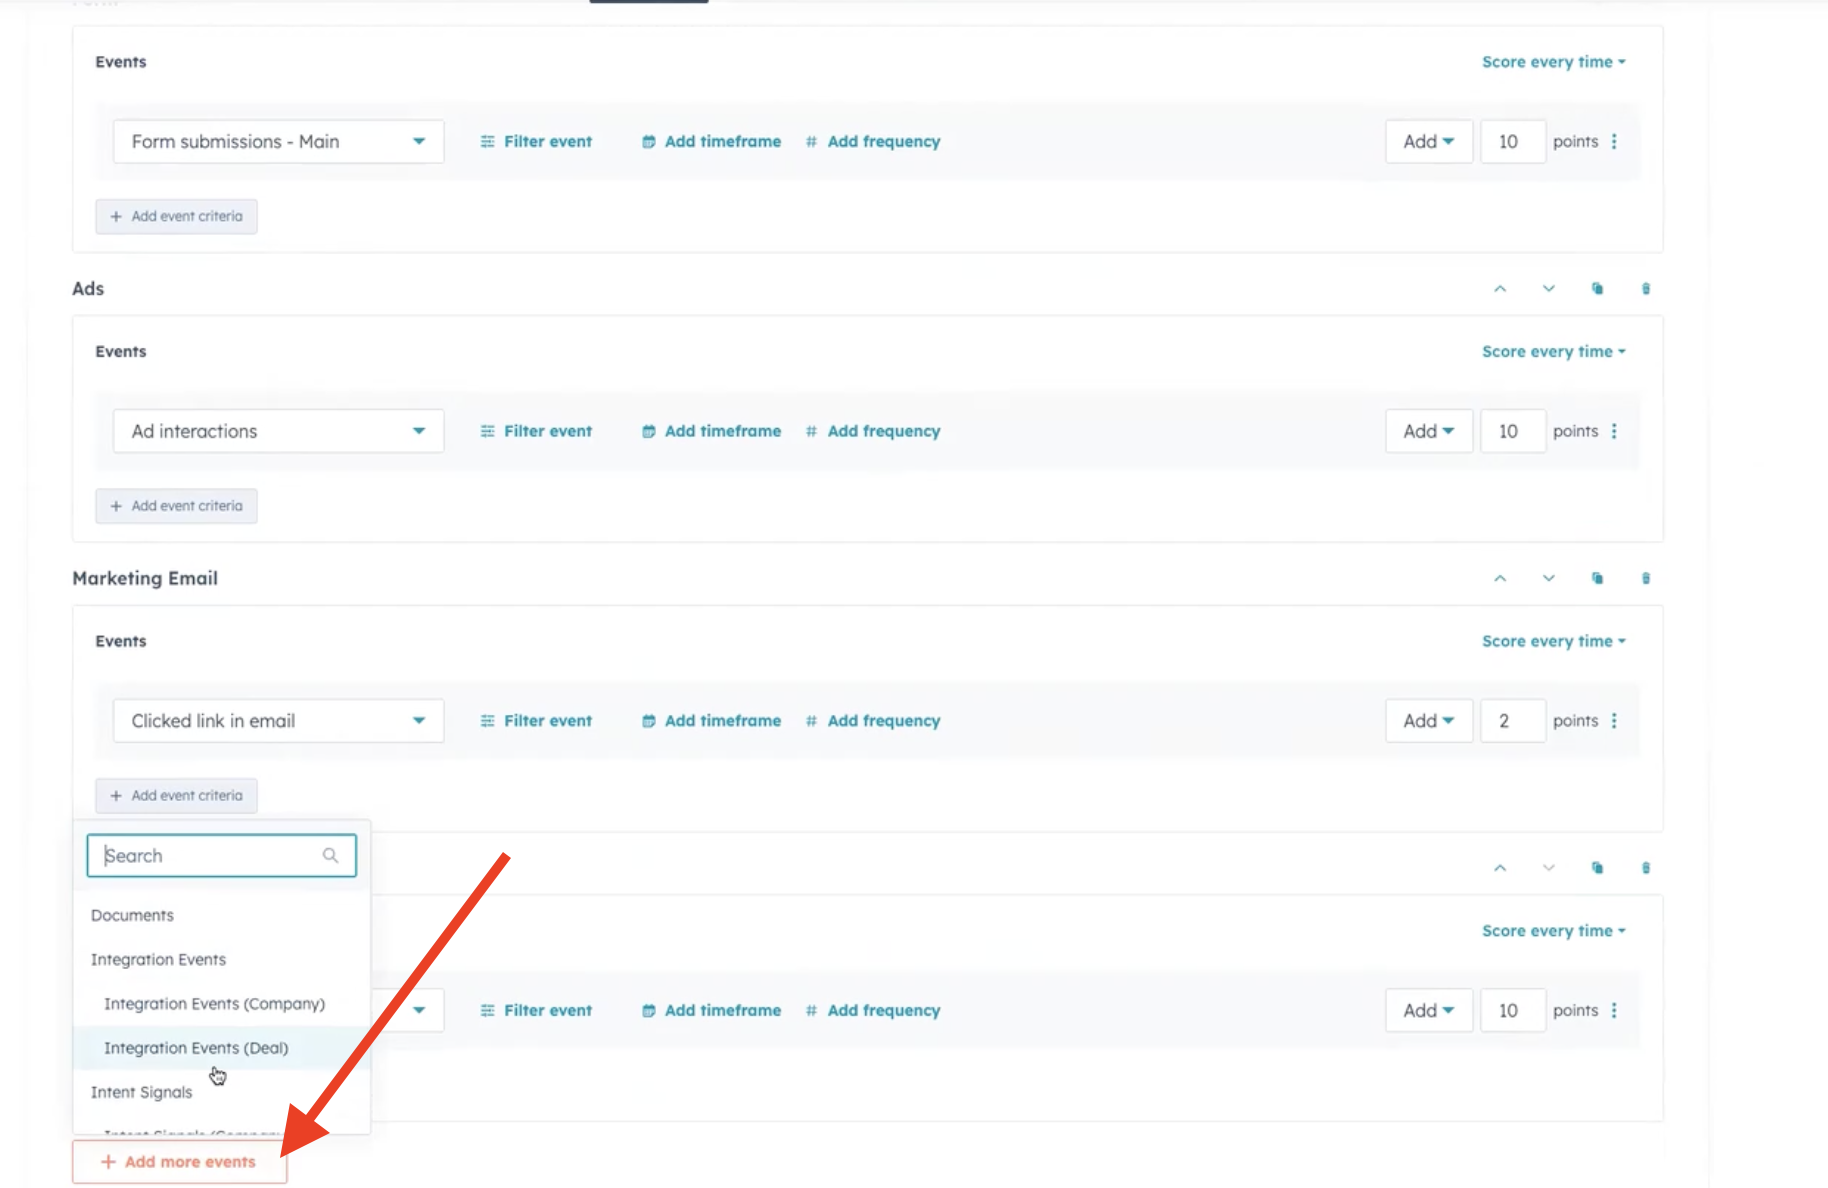Image resolution: width=1828 pixels, height=1188 pixels.
Task: Move the Marketing Email group down
Action: click(1548, 578)
